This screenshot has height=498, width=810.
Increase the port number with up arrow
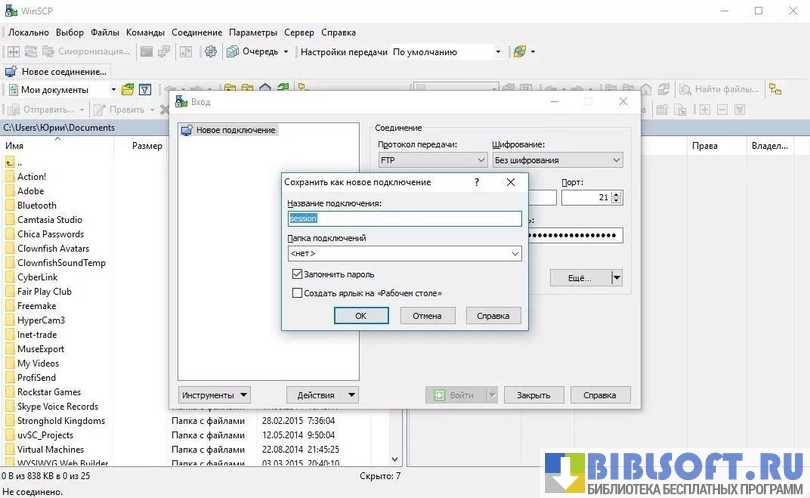(x=615, y=194)
